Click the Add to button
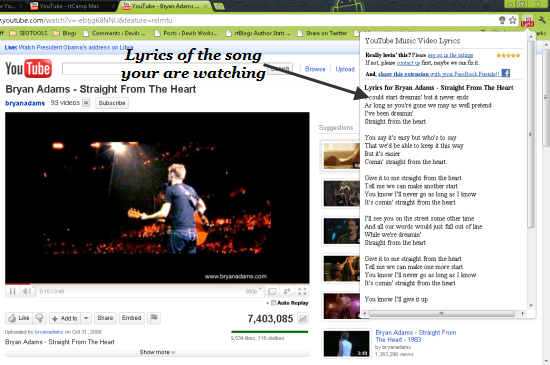Viewport: 550px width, 365px height. point(65,318)
